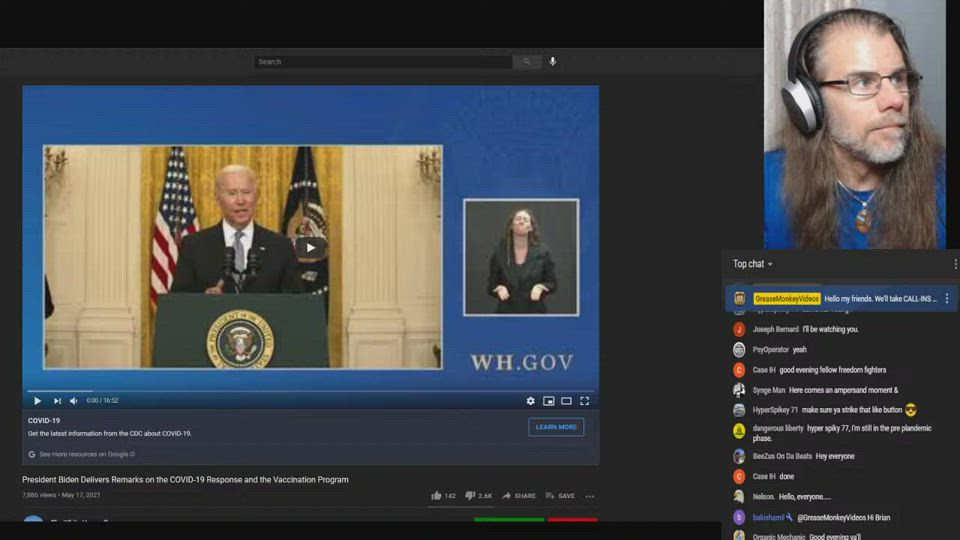
Task: Mute the video volume
Action: [74, 401]
